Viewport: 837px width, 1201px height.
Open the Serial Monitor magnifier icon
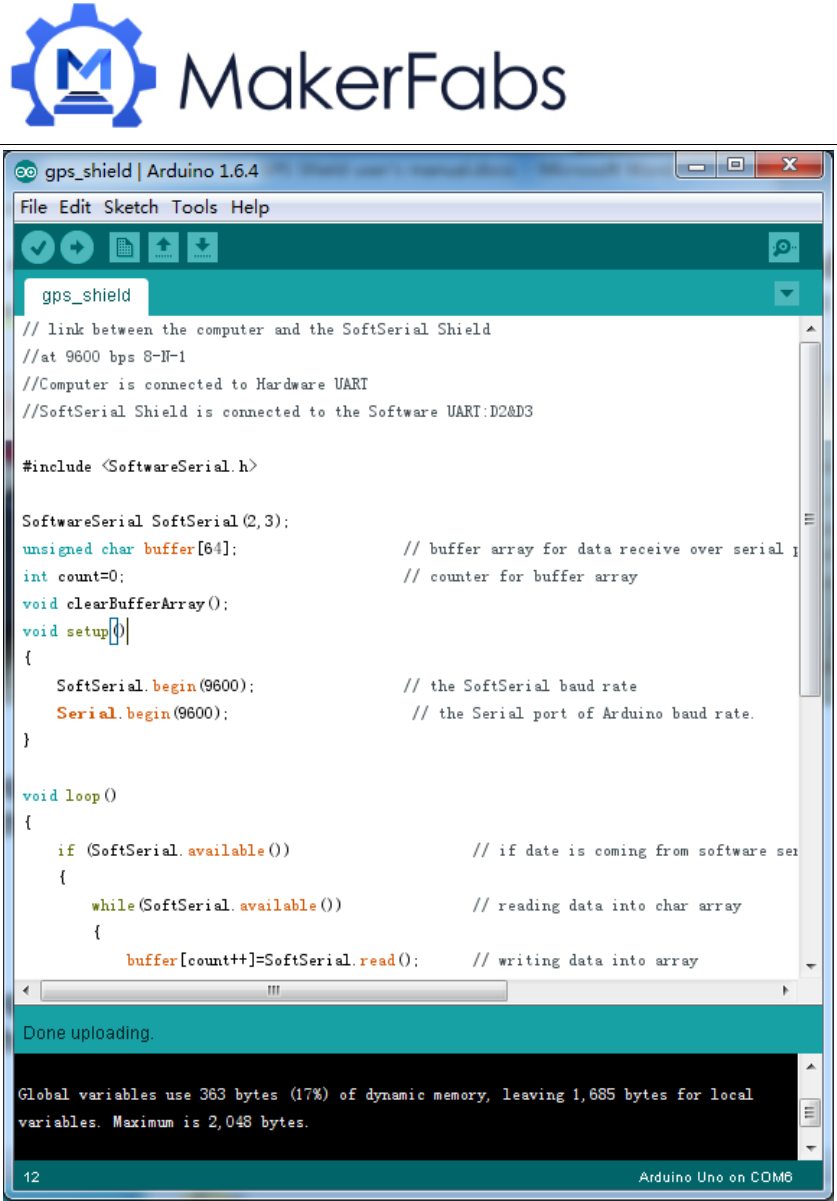click(784, 247)
